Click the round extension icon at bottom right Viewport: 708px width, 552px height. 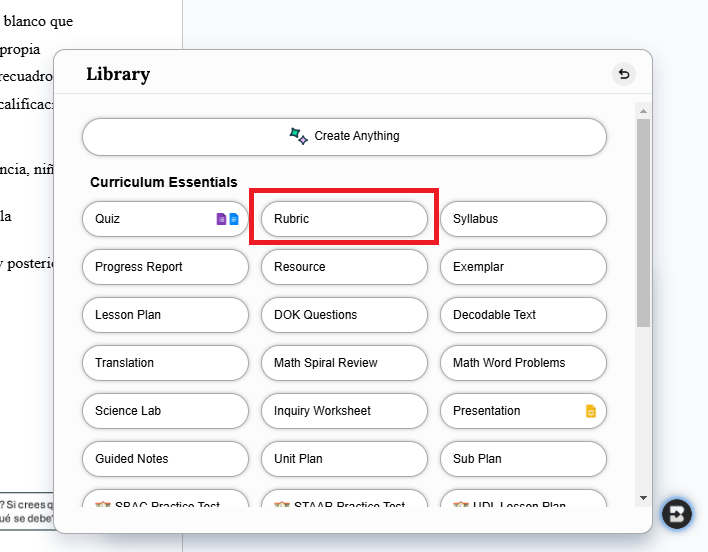pyautogui.click(x=677, y=513)
